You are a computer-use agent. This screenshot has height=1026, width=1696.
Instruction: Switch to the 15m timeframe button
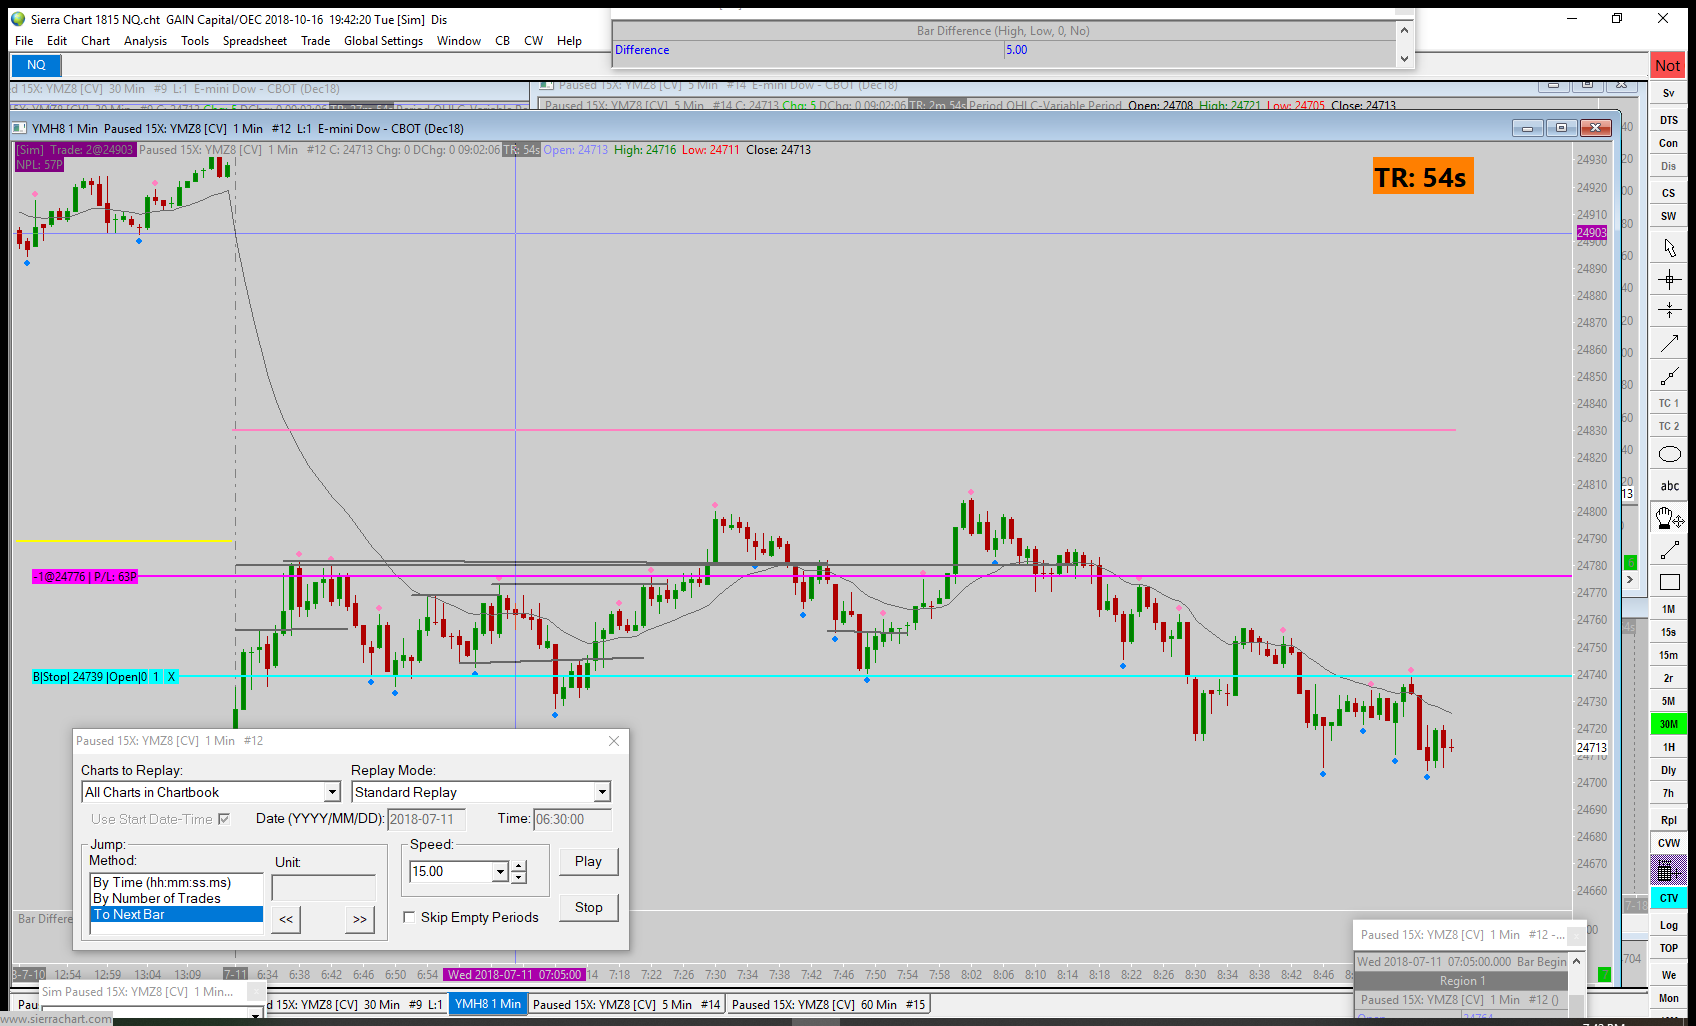pos(1669,655)
